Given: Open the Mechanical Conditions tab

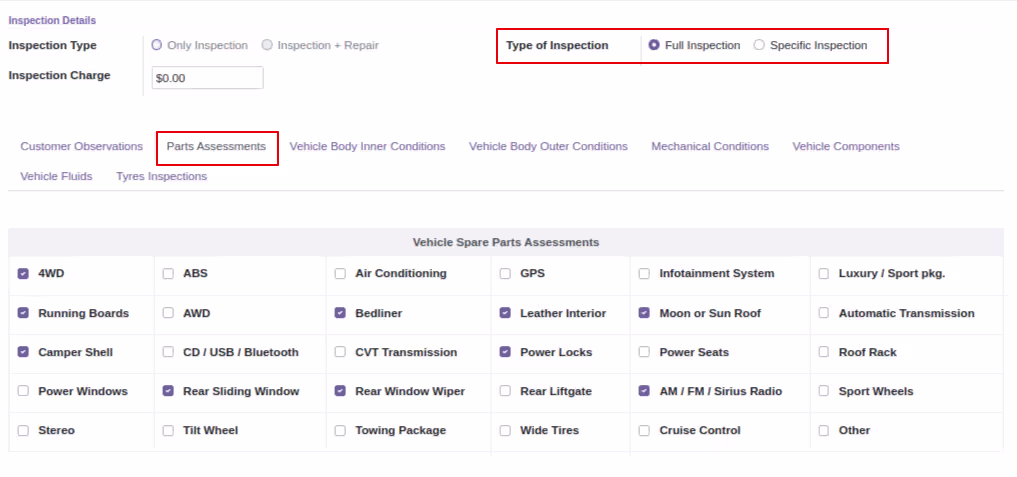Looking at the screenshot, I should pyautogui.click(x=710, y=147).
